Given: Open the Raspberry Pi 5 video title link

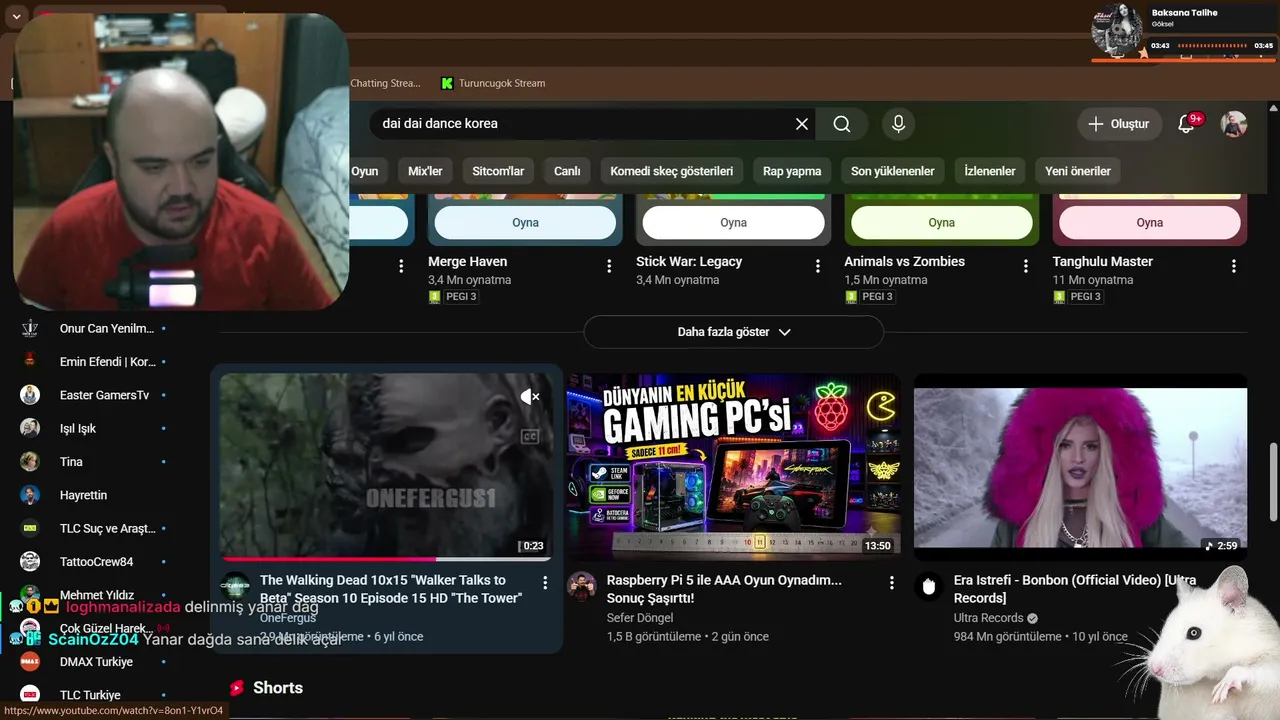Looking at the screenshot, I should [724, 589].
